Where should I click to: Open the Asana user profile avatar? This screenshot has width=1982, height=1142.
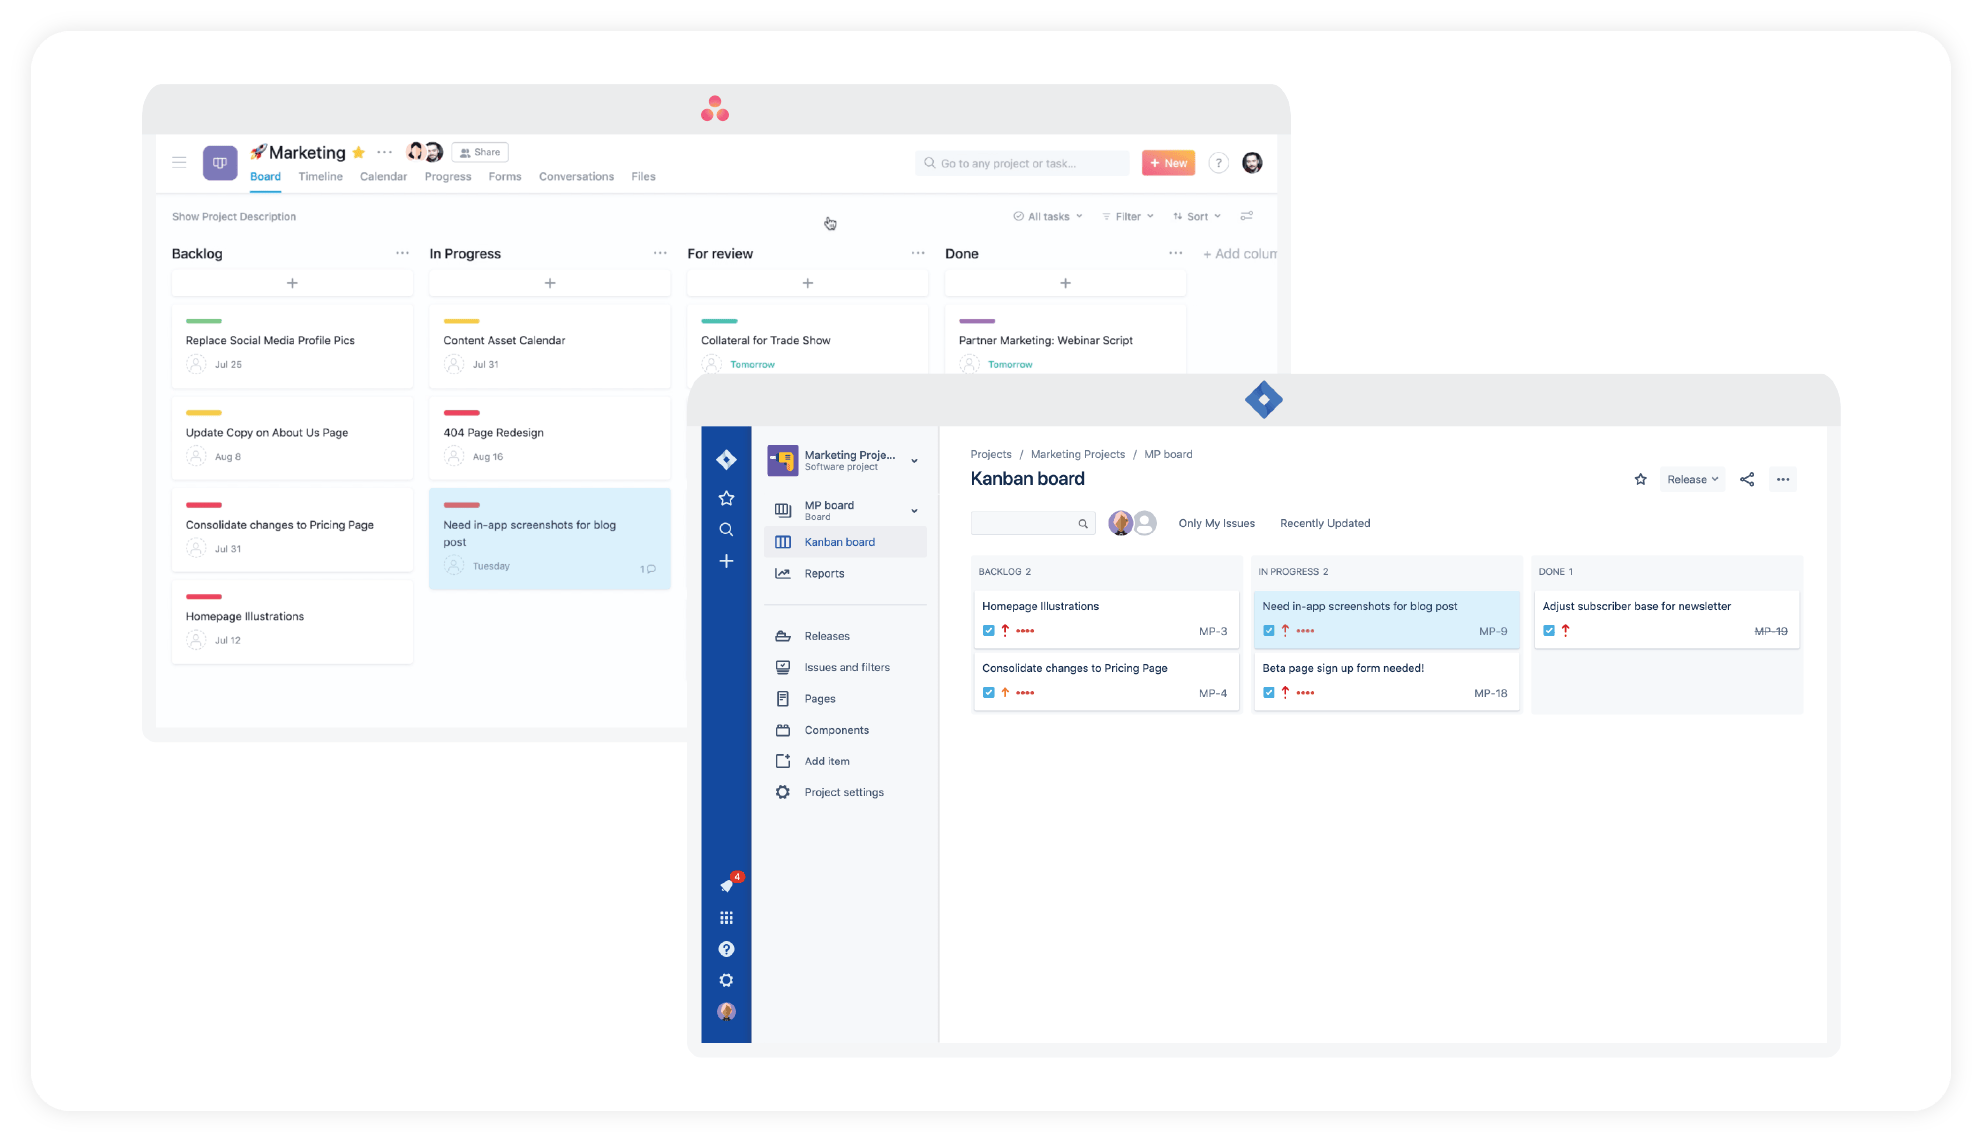coord(1252,163)
